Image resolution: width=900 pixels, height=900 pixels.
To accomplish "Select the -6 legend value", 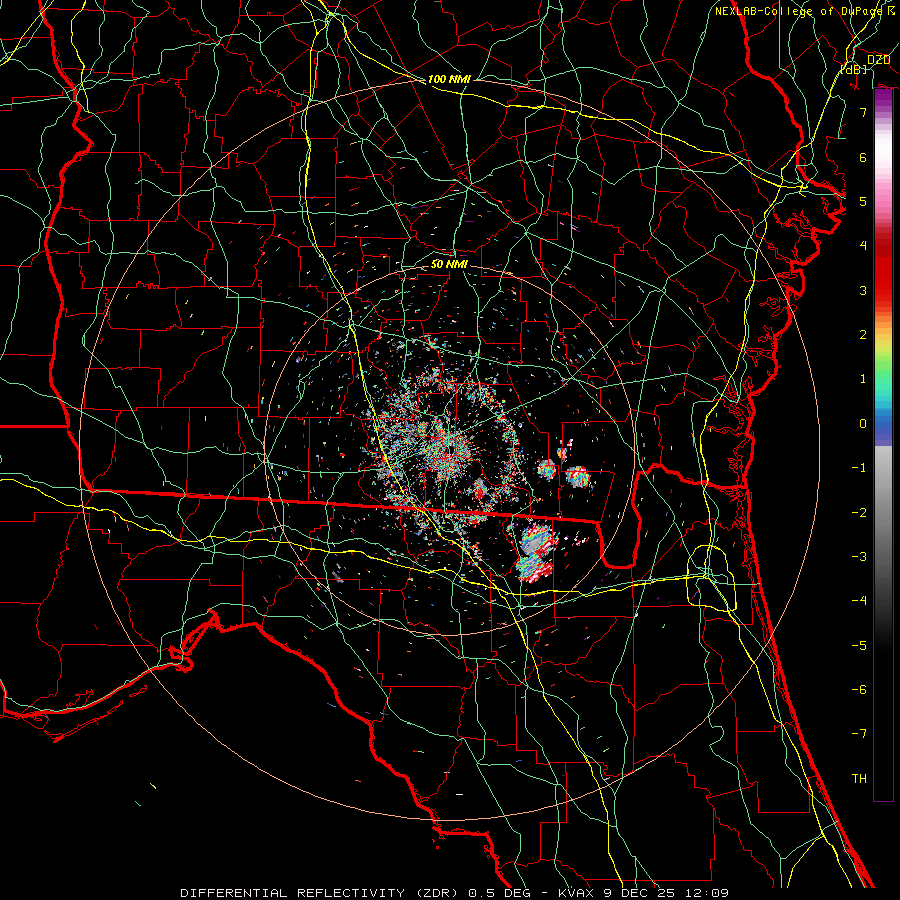I will click(x=859, y=690).
